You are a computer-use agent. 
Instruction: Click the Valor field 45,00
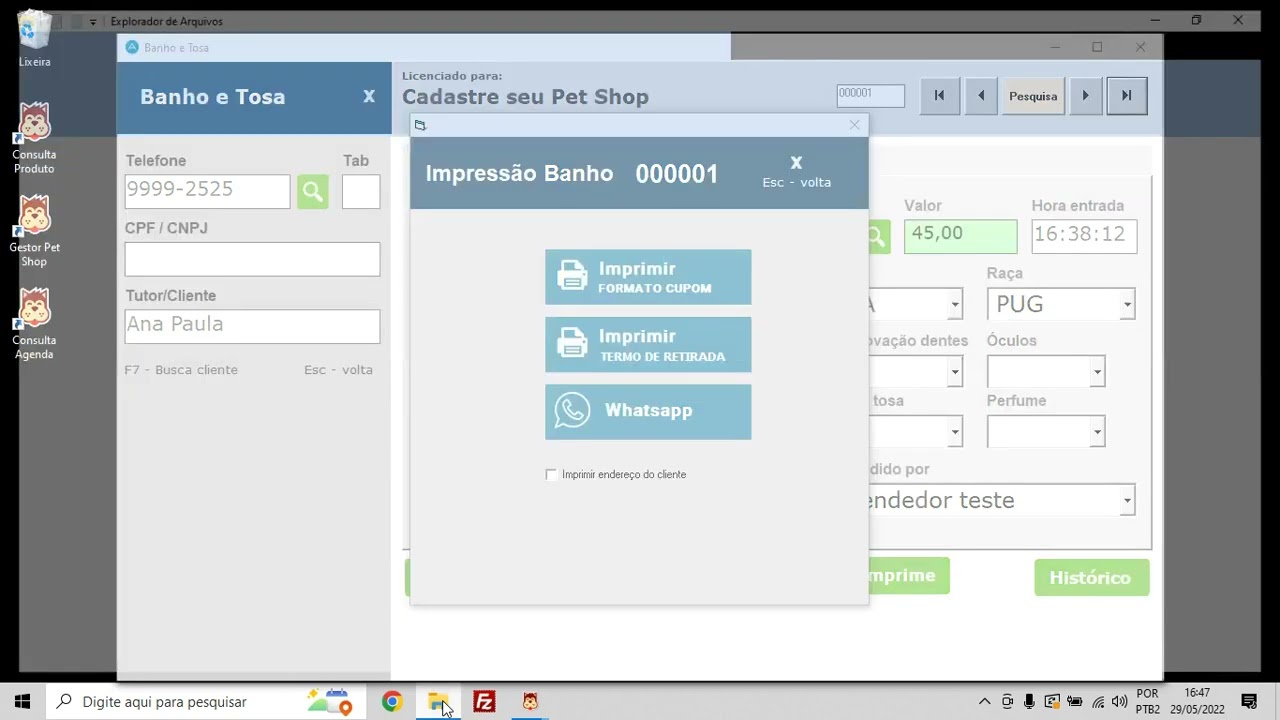coord(960,236)
